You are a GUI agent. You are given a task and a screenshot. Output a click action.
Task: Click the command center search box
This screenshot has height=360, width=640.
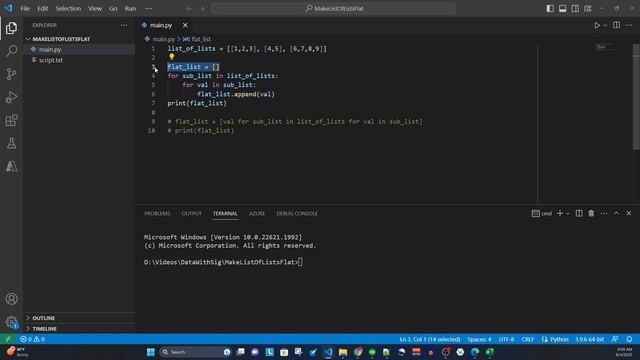[x=333, y=9]
